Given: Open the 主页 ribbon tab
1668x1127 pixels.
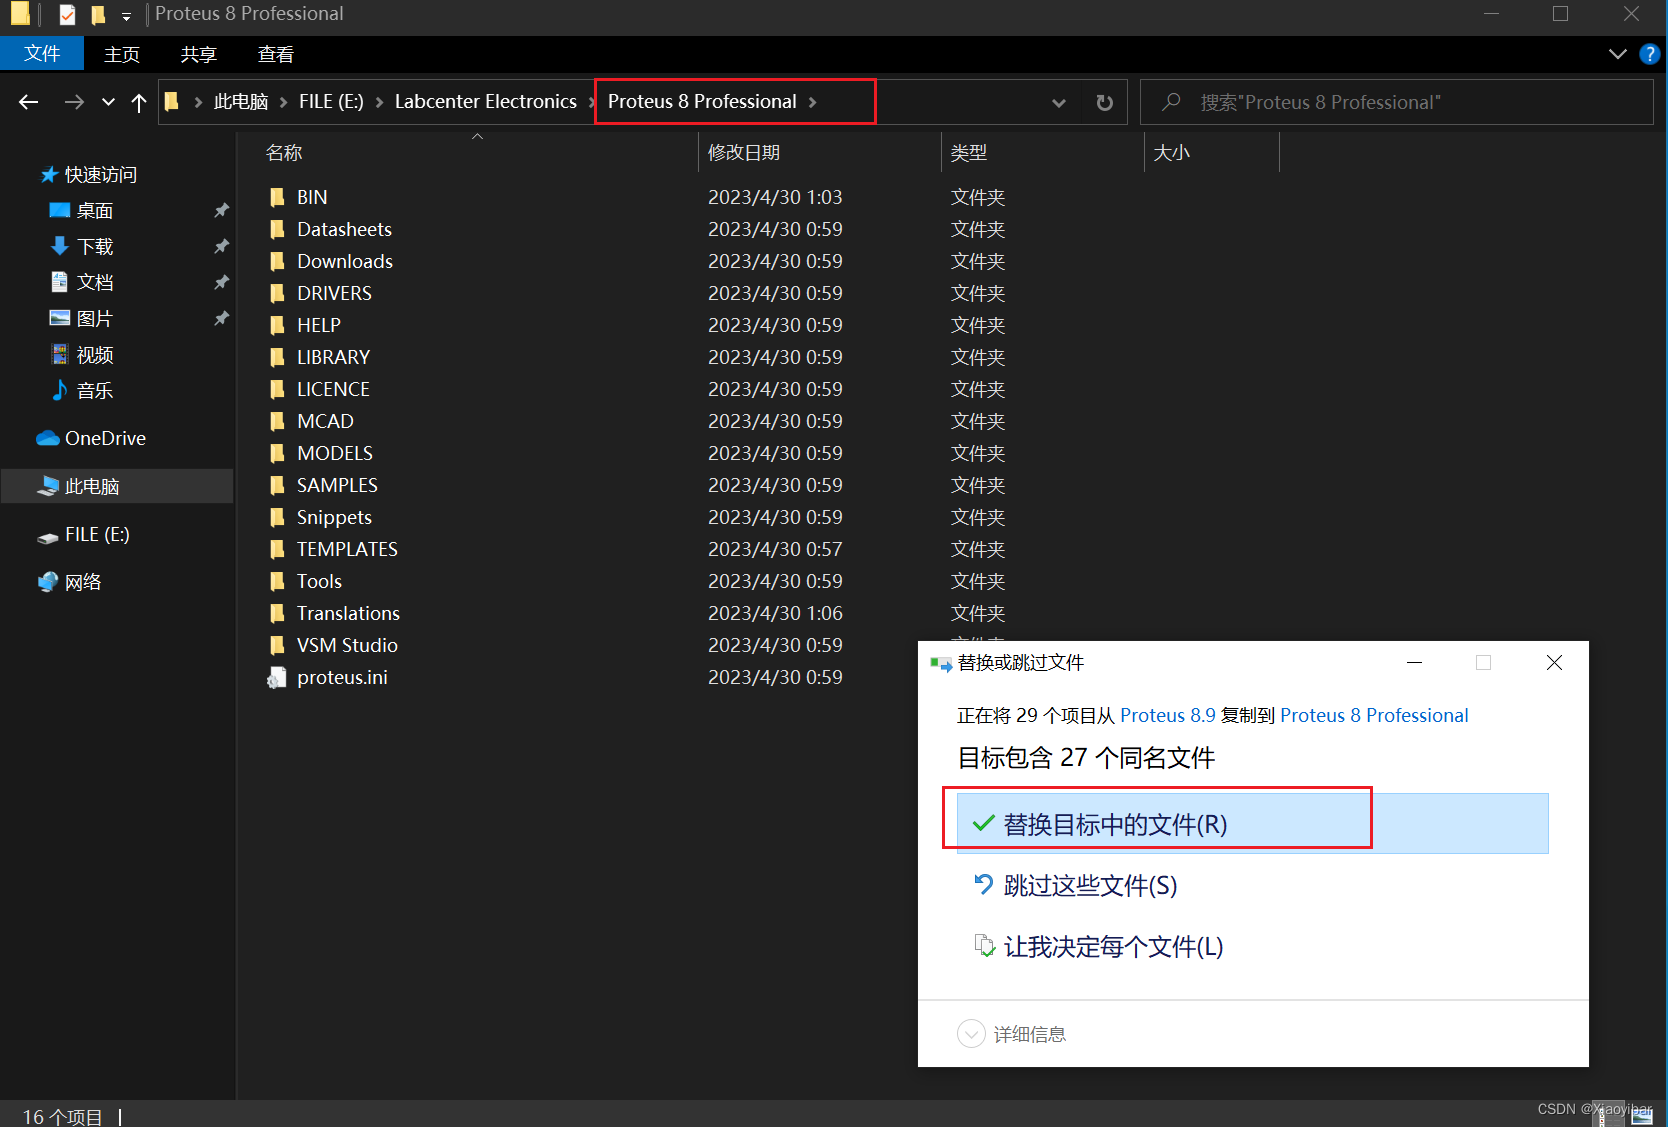Looking at the screenshot, I should tap(122, 54).
